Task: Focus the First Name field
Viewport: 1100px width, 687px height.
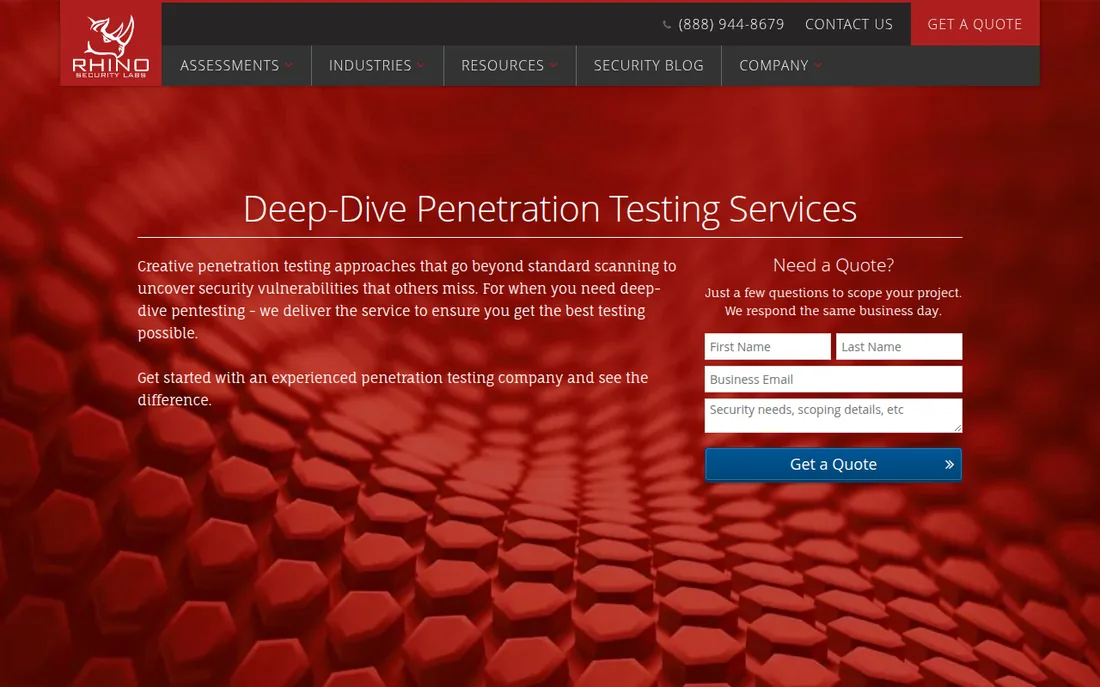Action: tap(767, 347)
